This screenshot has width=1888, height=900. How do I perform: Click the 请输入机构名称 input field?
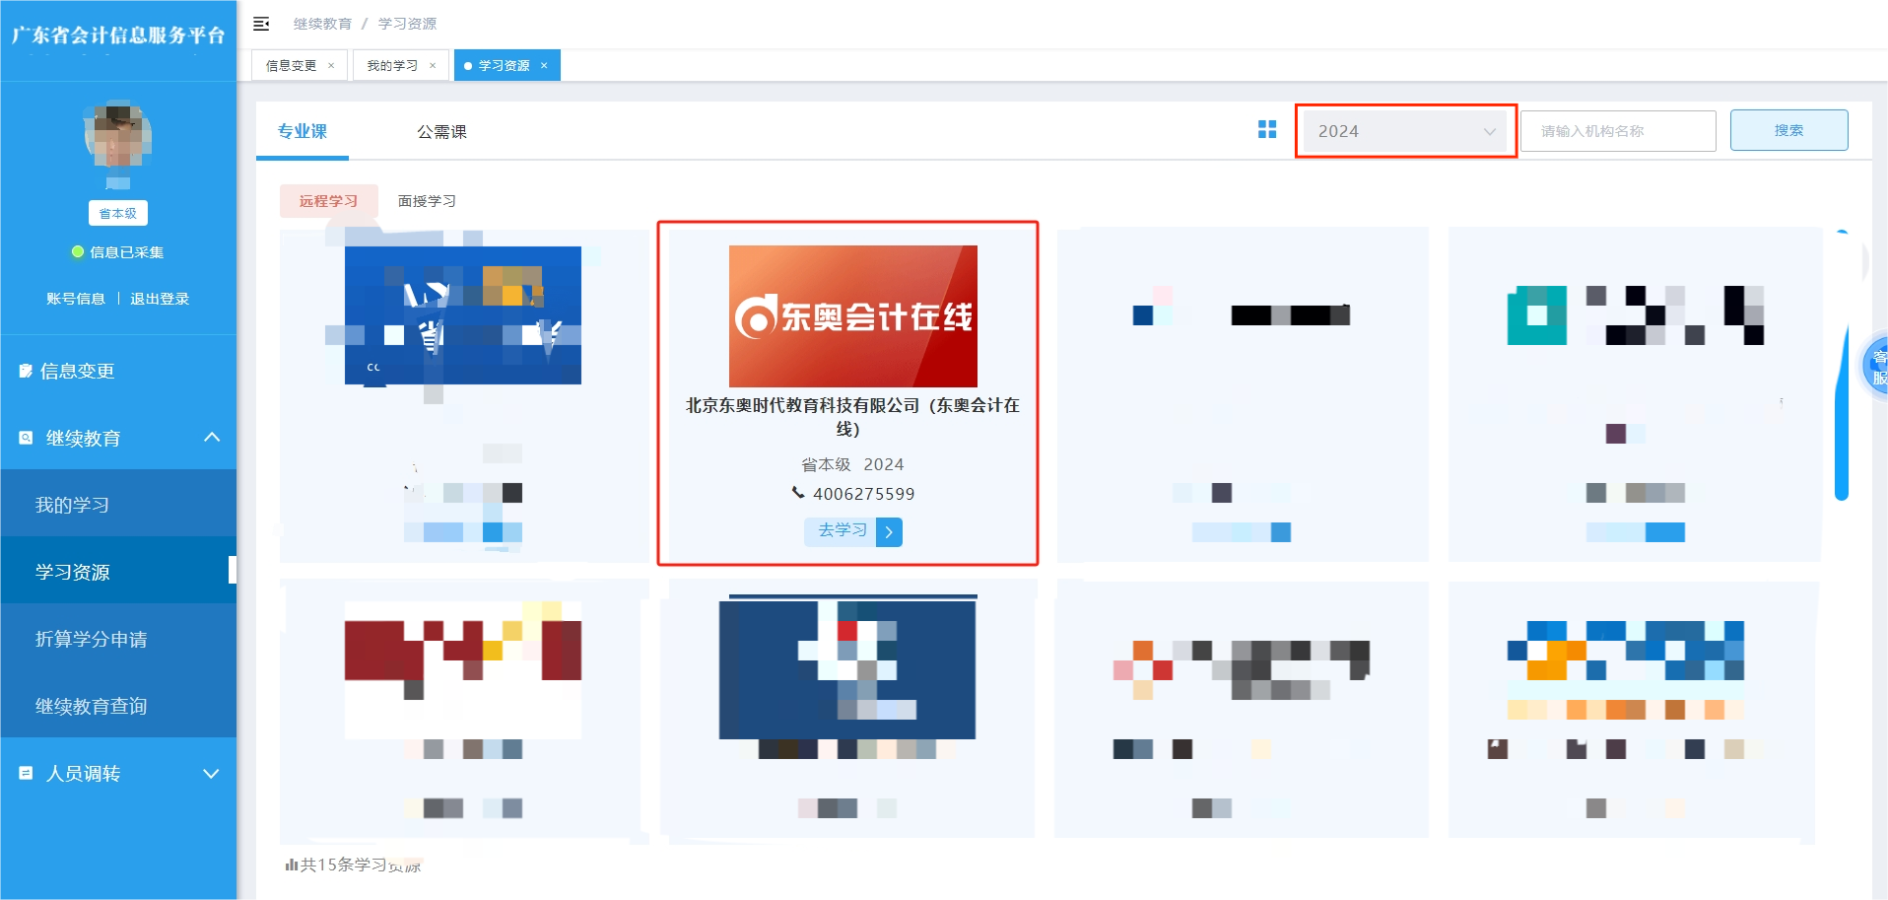(x=1617, y=130)
